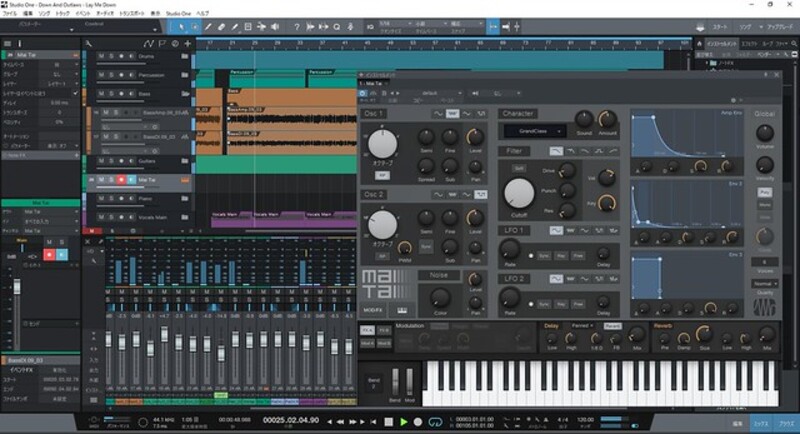Toggle monitor on Mai Tai track
This screenshot has width=800, height=434.
132,180
